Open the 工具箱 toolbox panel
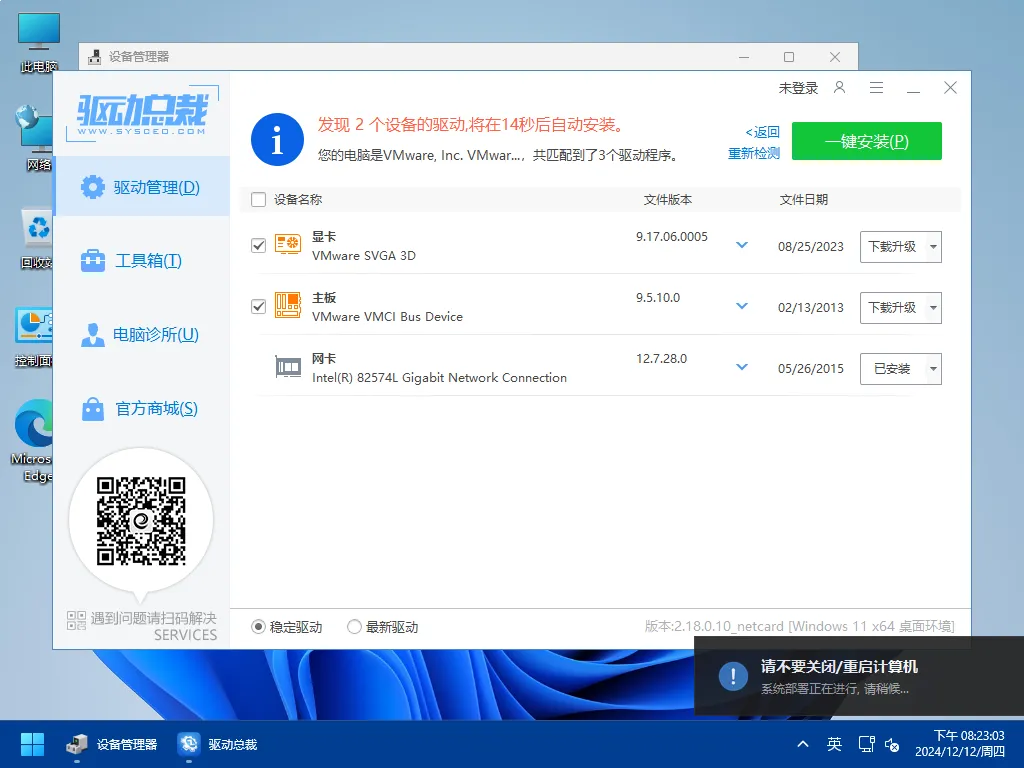Screen dimensions: 1024x768 (x=142, y=260)
